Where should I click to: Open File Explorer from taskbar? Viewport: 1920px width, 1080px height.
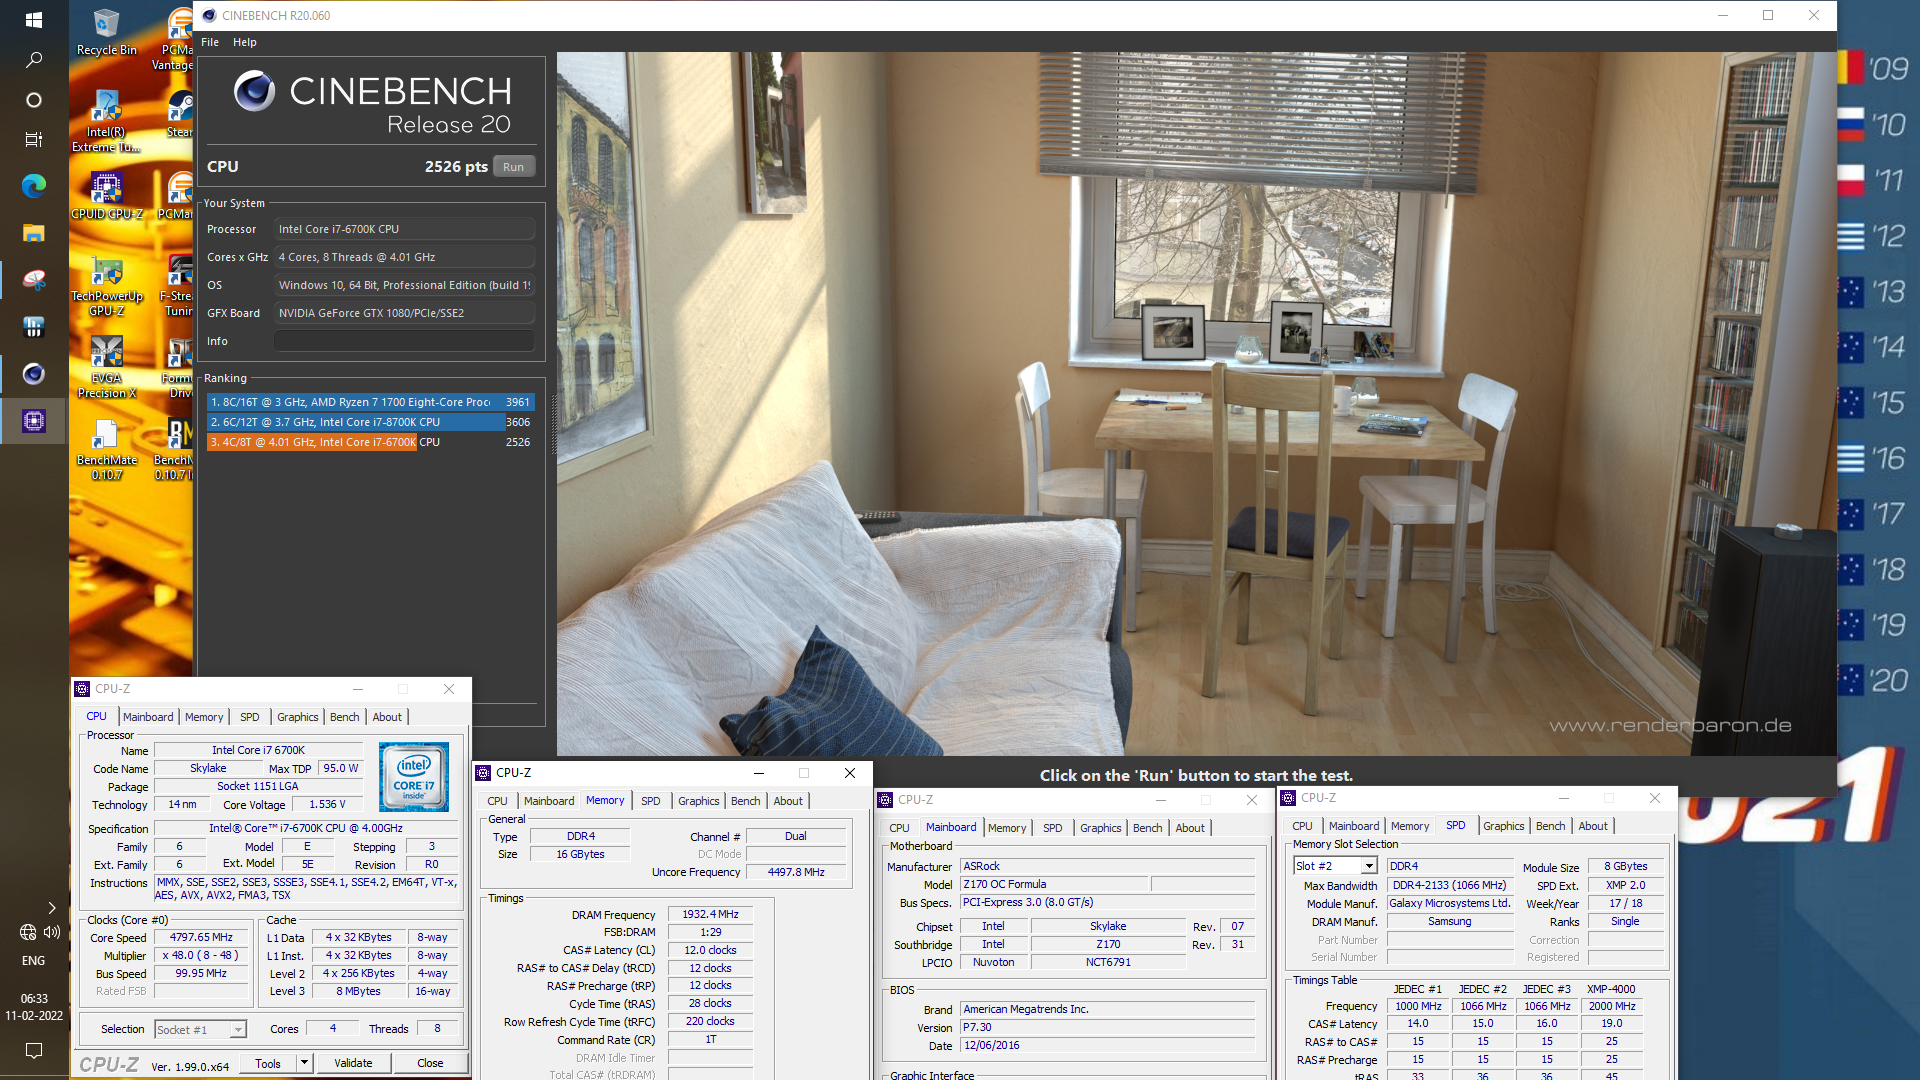click(33, 233)
